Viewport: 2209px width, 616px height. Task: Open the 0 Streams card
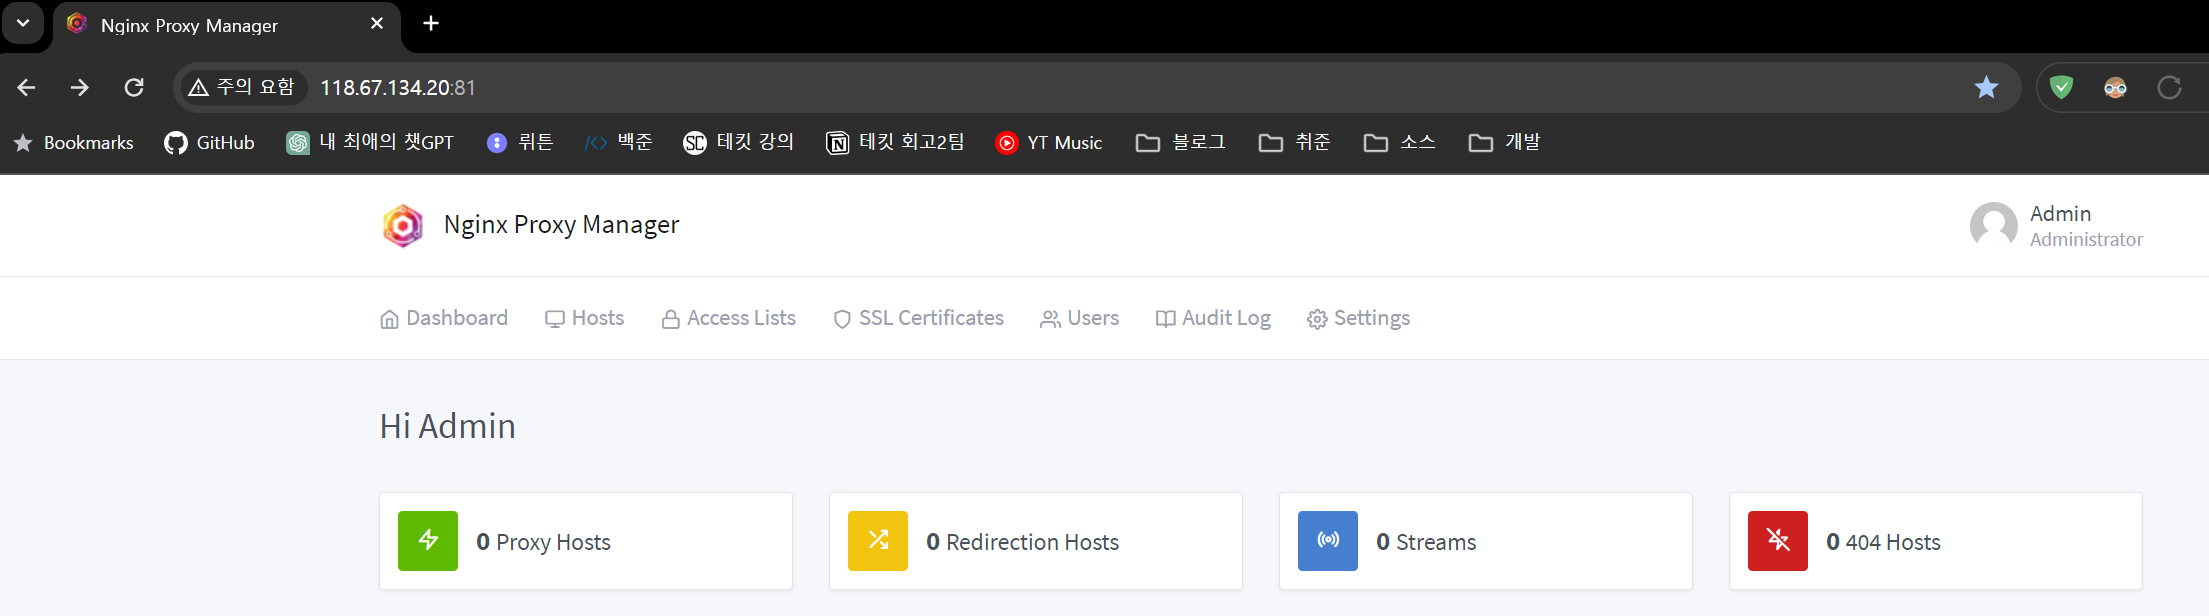point(1486,541)
